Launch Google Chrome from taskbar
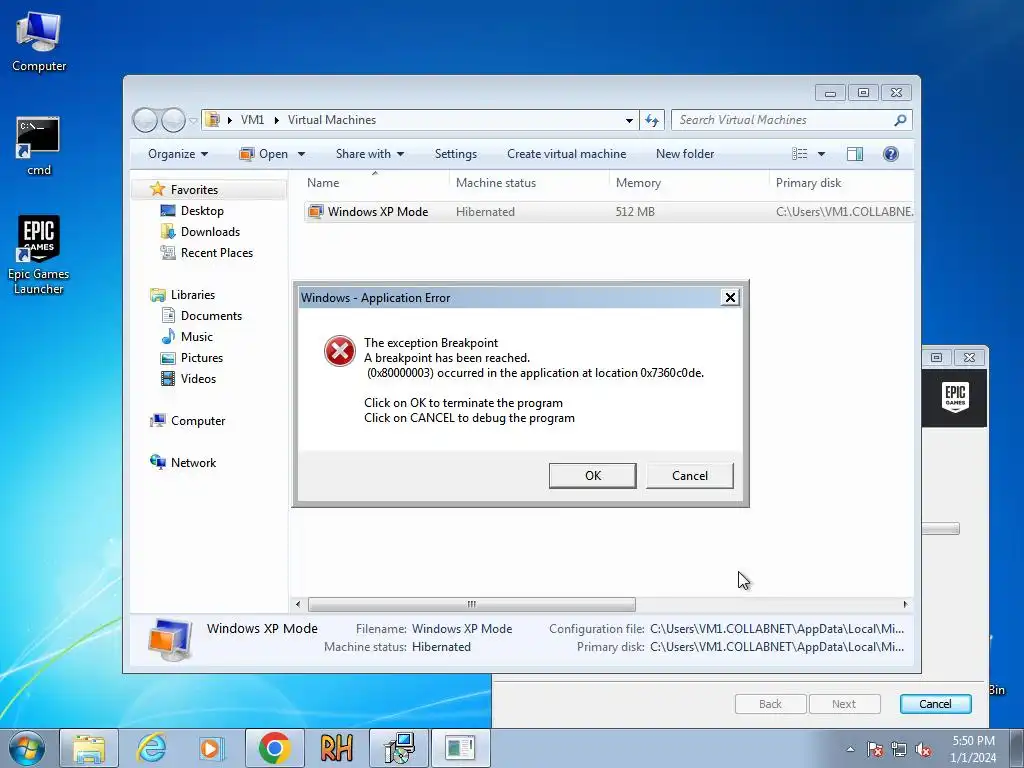Image resolution: width=1024 pixels, height=768 pixels. 274,748
